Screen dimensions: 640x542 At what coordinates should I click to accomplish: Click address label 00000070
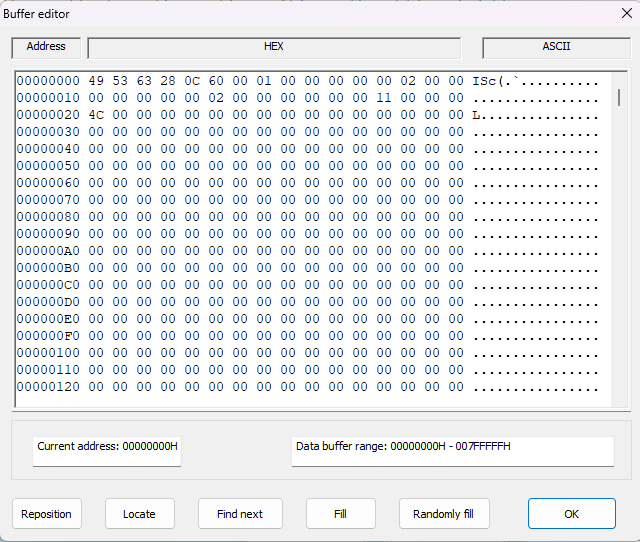[x=48, y=200]
